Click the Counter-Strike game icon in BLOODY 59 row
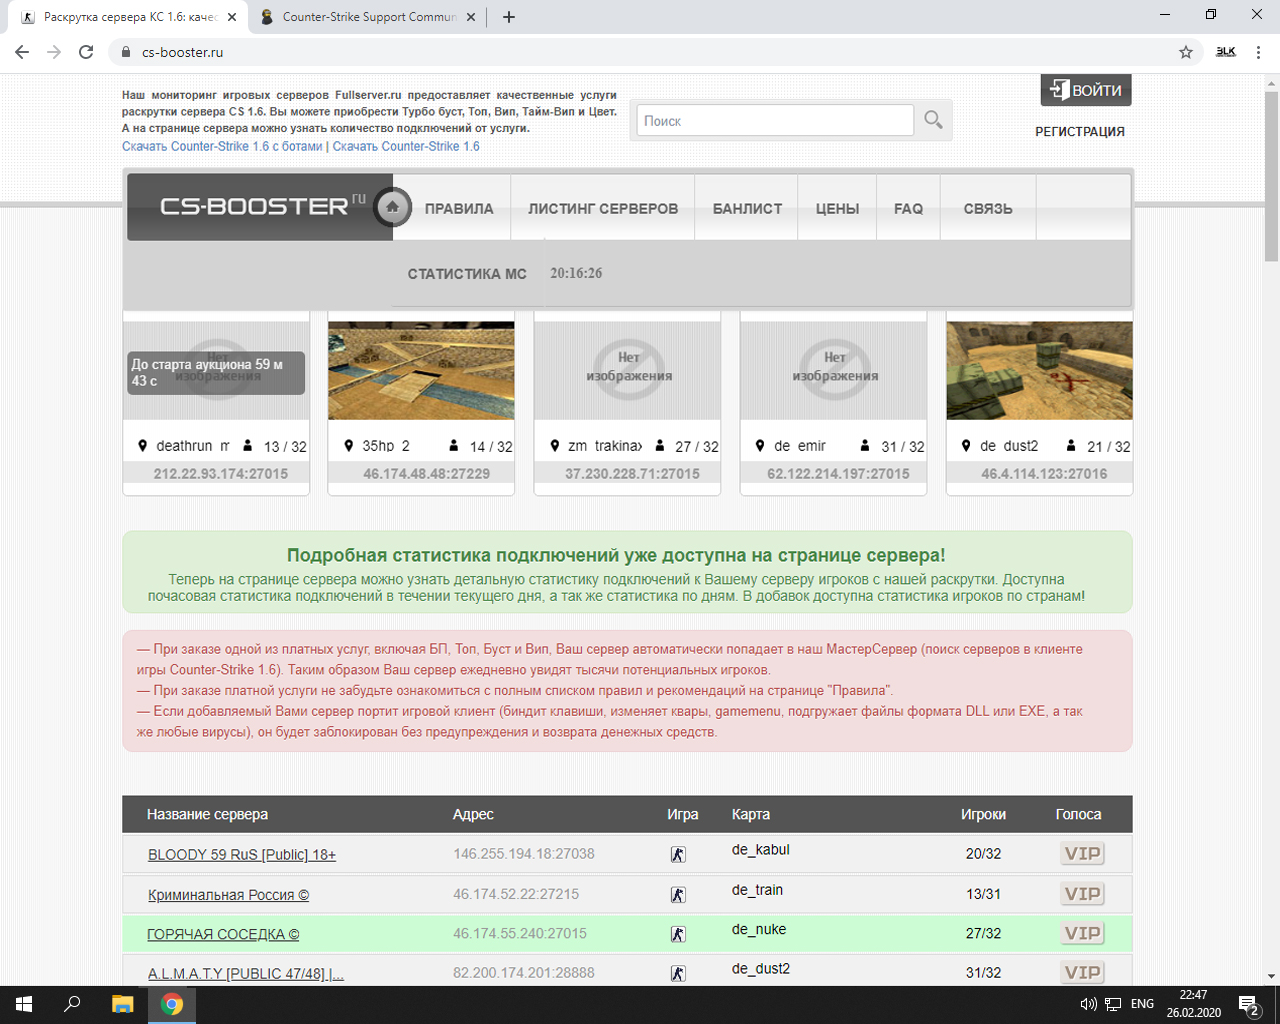This screenshot has height=1024, width=1280. pos(678,854)
